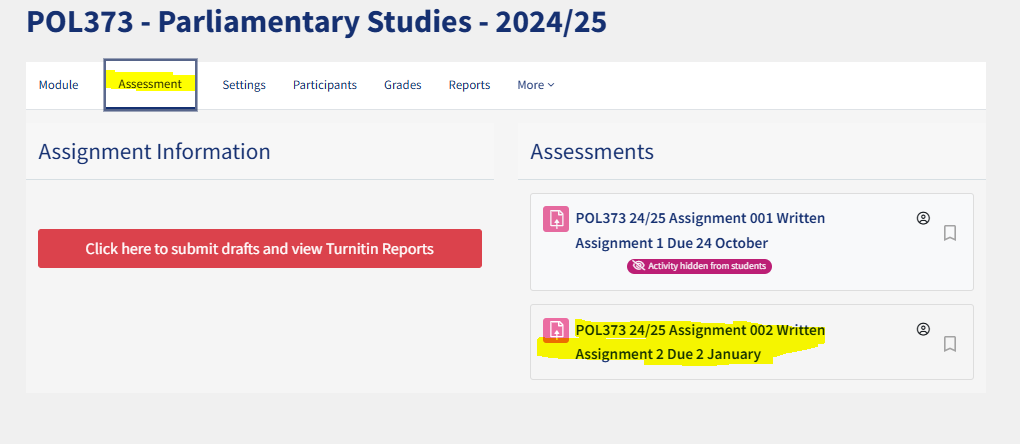Image resolution: width=1020 pixels, height=444 pixels.
Task: View the Reports tab
Action: point(470,85)
